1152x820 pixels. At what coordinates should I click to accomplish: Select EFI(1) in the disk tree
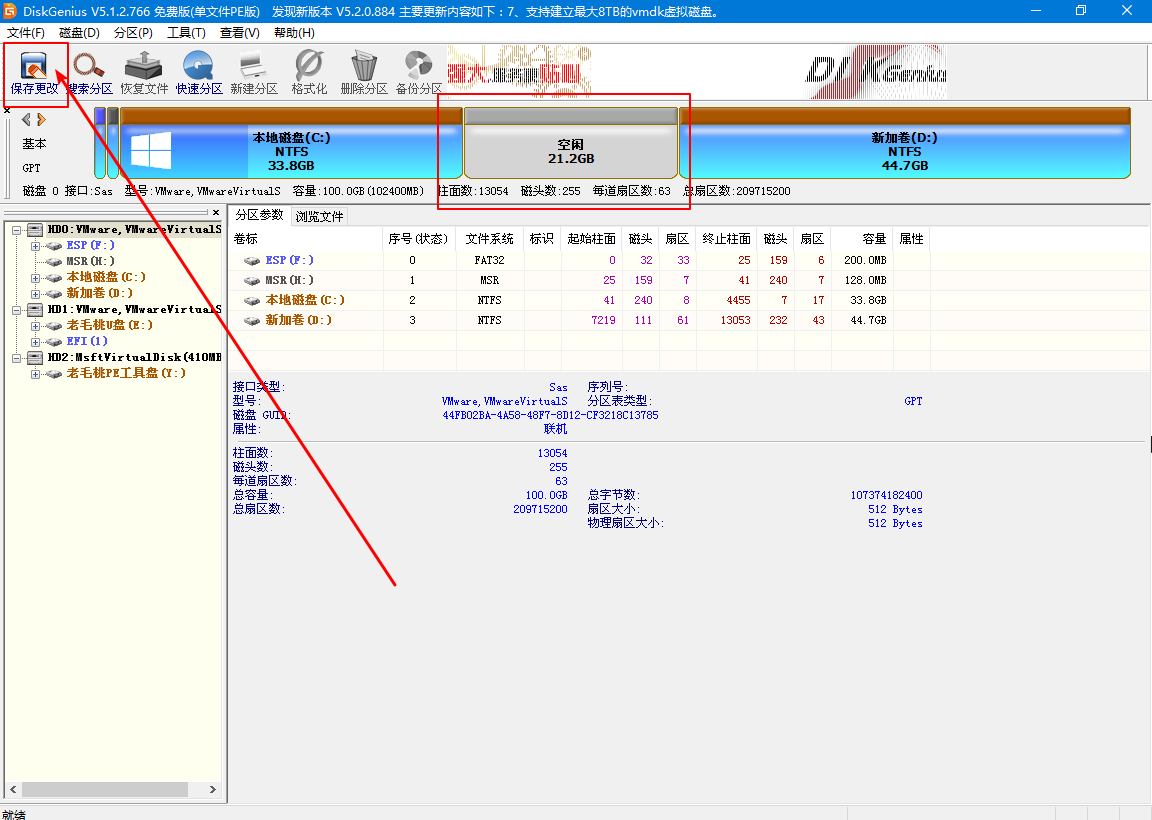click(x=87, y=341)
